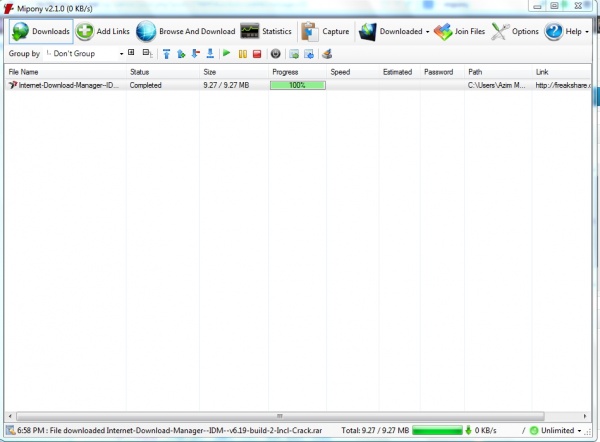Open the Unlimited speed limit dropdown
600x442 pixels.
click(x=556, y=431)
